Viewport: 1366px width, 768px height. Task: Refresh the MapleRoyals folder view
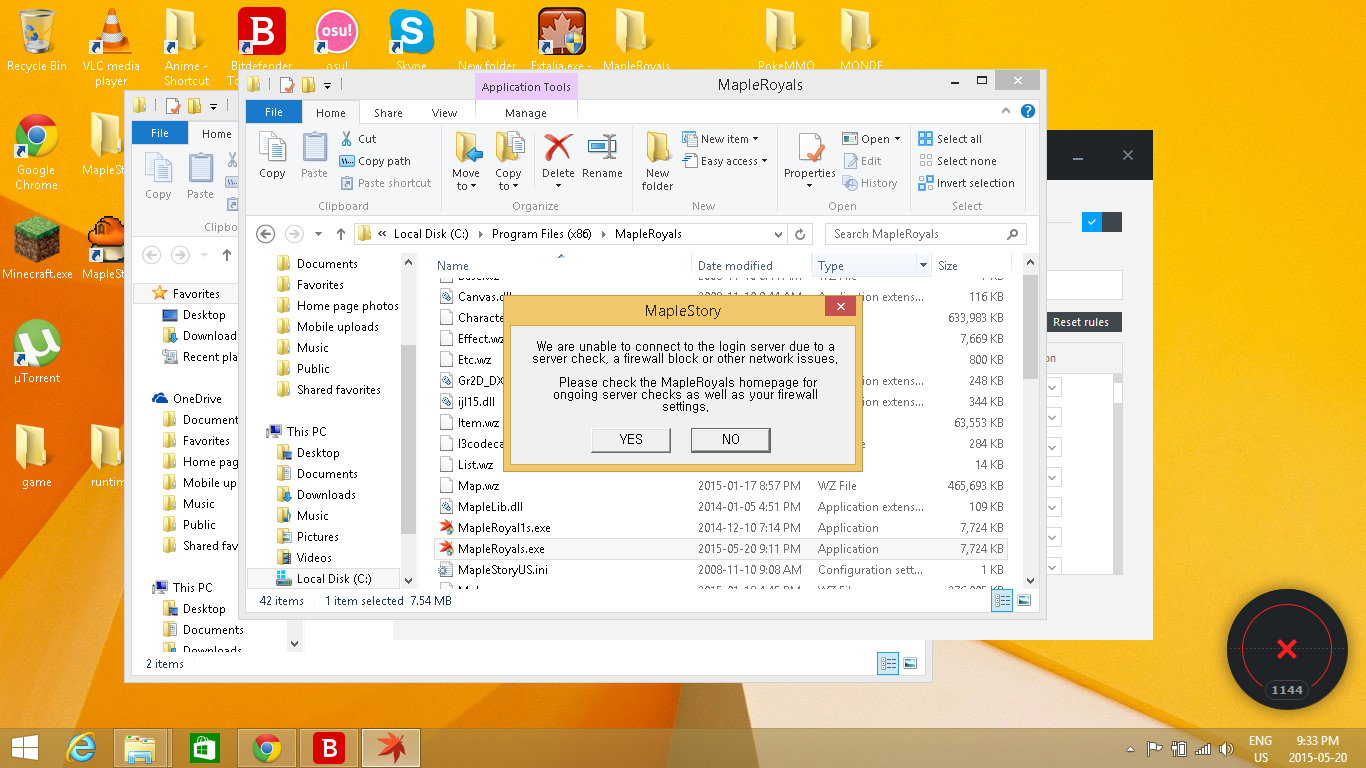(x=800, y=234)
